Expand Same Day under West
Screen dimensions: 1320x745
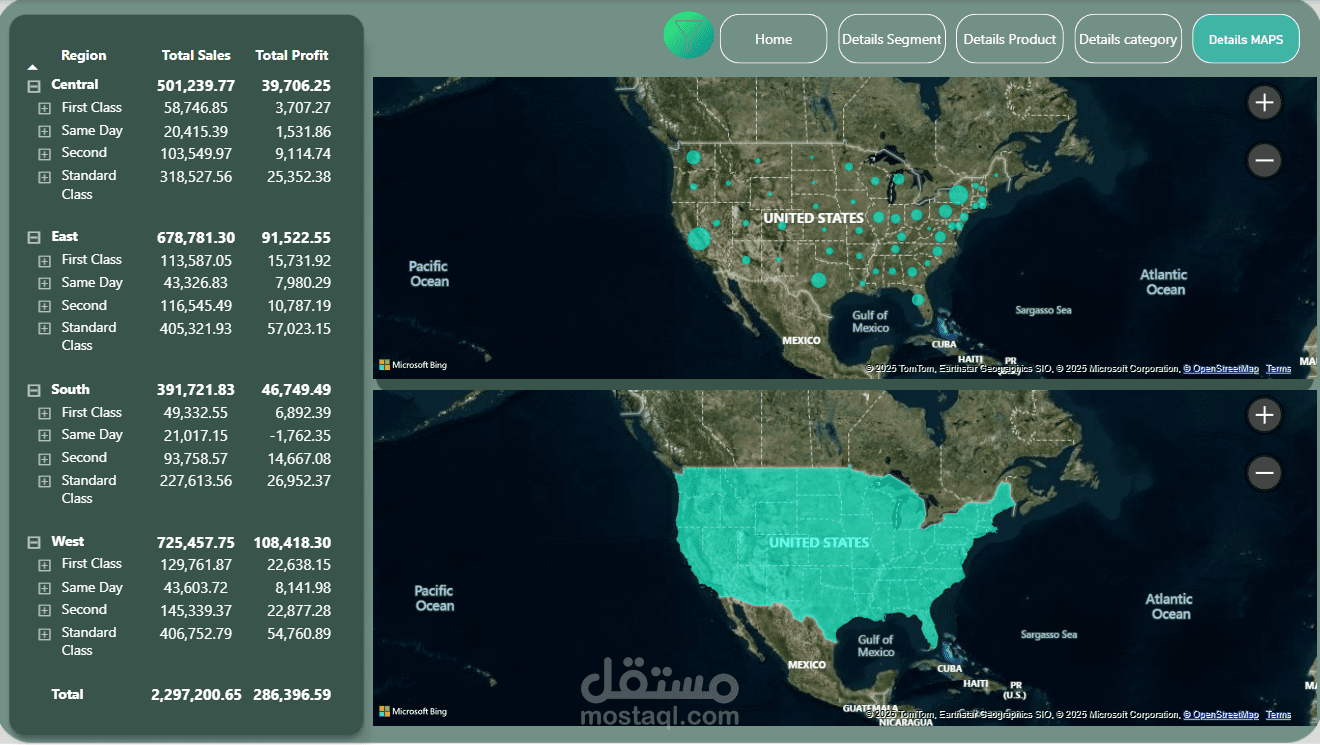(44, 588)
